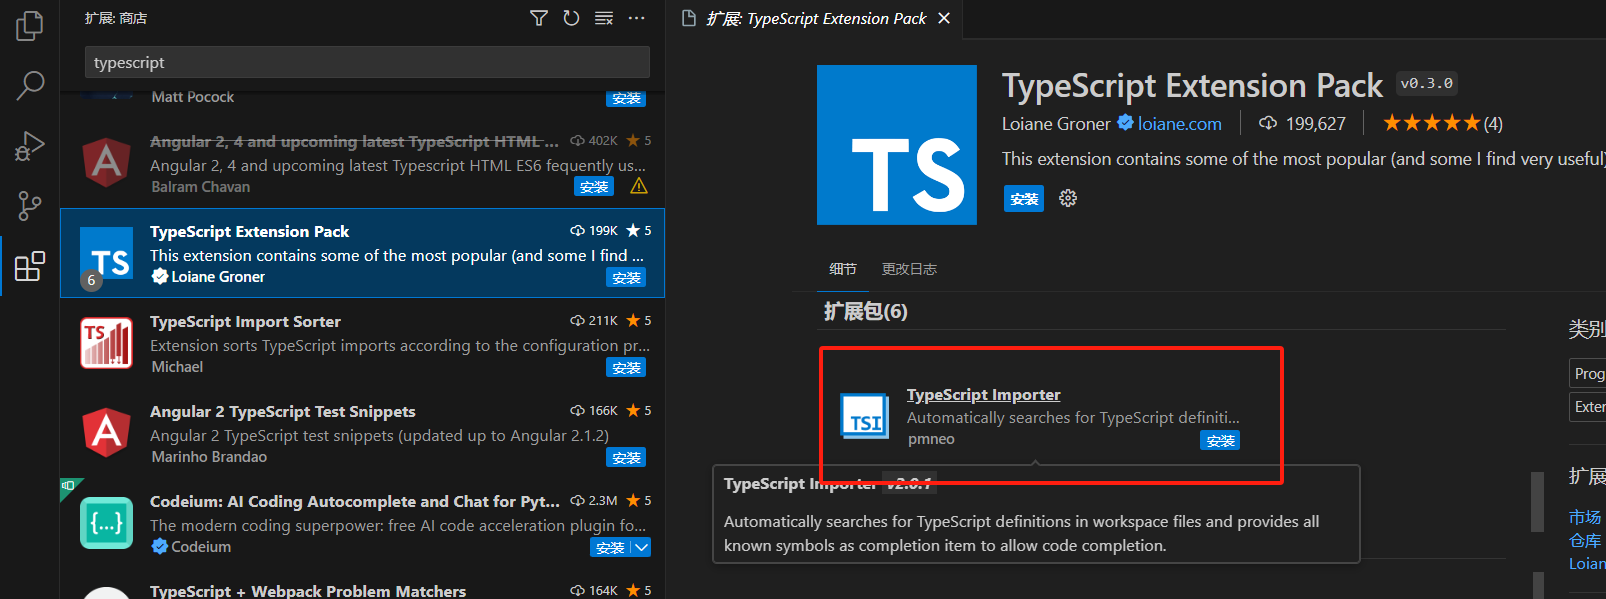The image size is (1606, 599).
Task: Switch to the 细节 details tab
Action: [843, 268]
